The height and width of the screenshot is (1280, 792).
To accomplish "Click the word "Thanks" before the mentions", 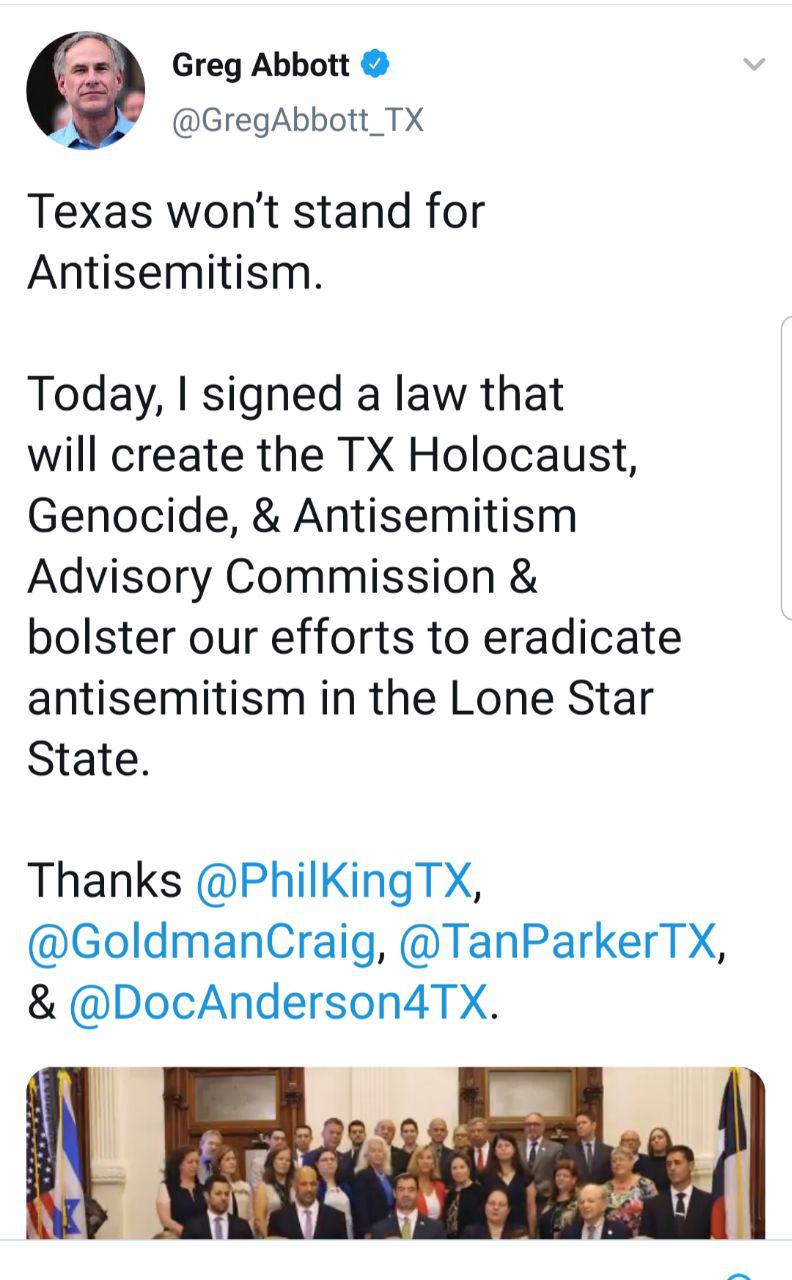I will [x=105, y=881].
